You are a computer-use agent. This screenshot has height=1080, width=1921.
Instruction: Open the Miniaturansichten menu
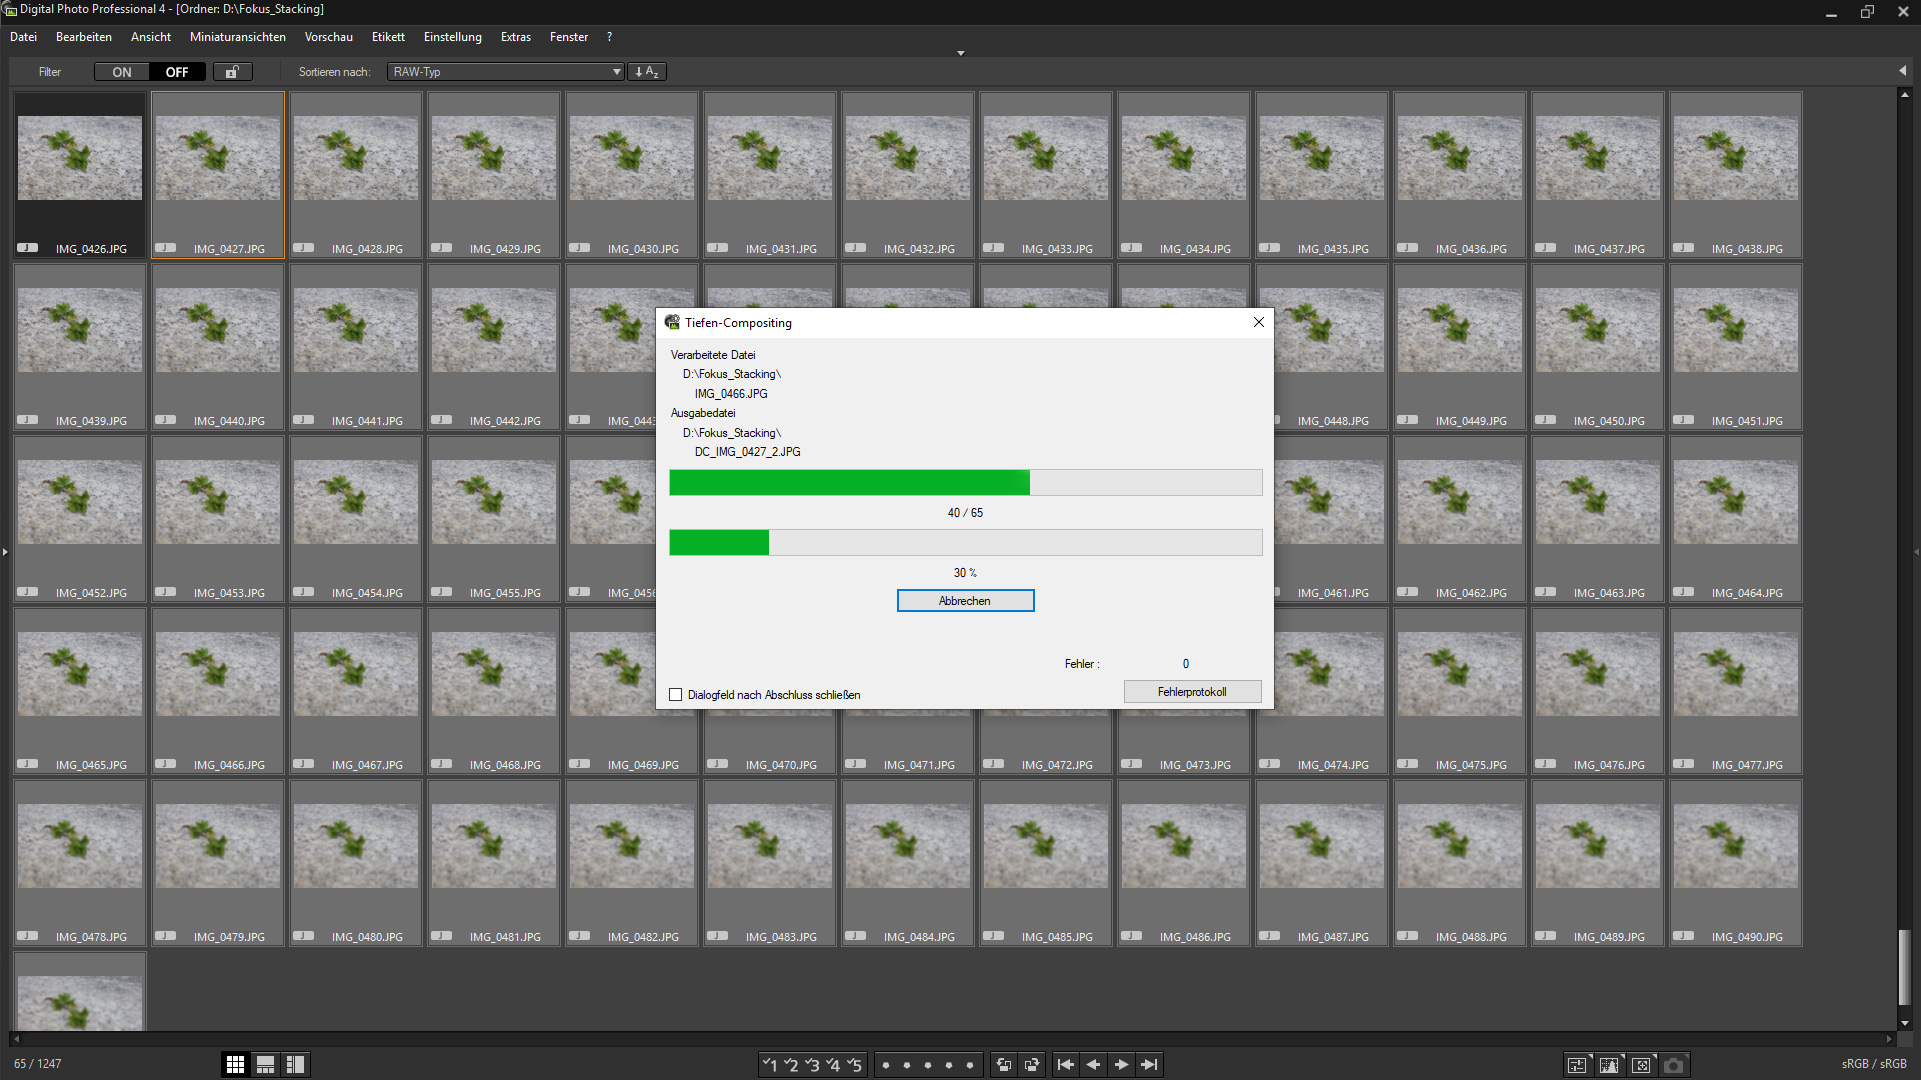point(237,37)
